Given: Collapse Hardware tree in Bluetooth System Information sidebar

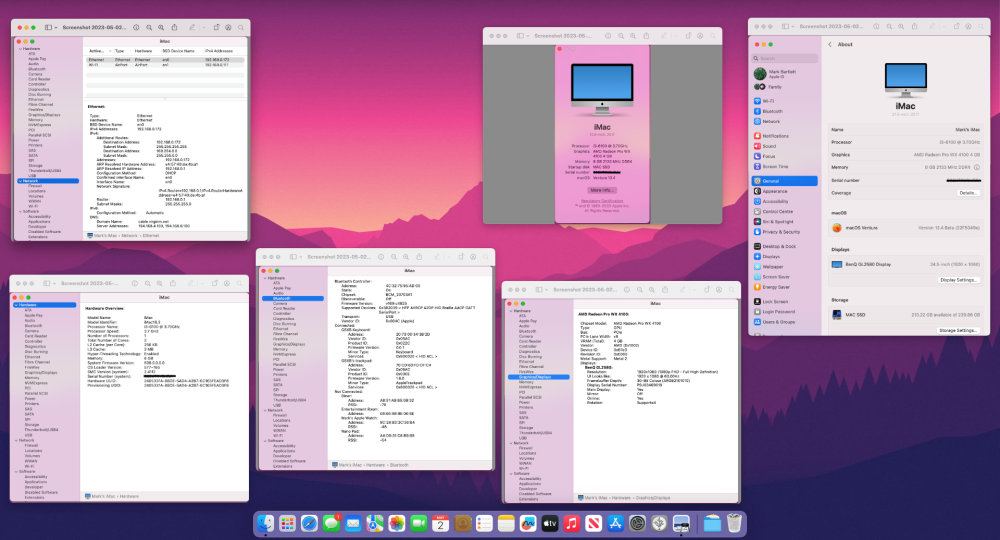Looking at the screenshot, I should pyautogui.click(x=266, y=278).
